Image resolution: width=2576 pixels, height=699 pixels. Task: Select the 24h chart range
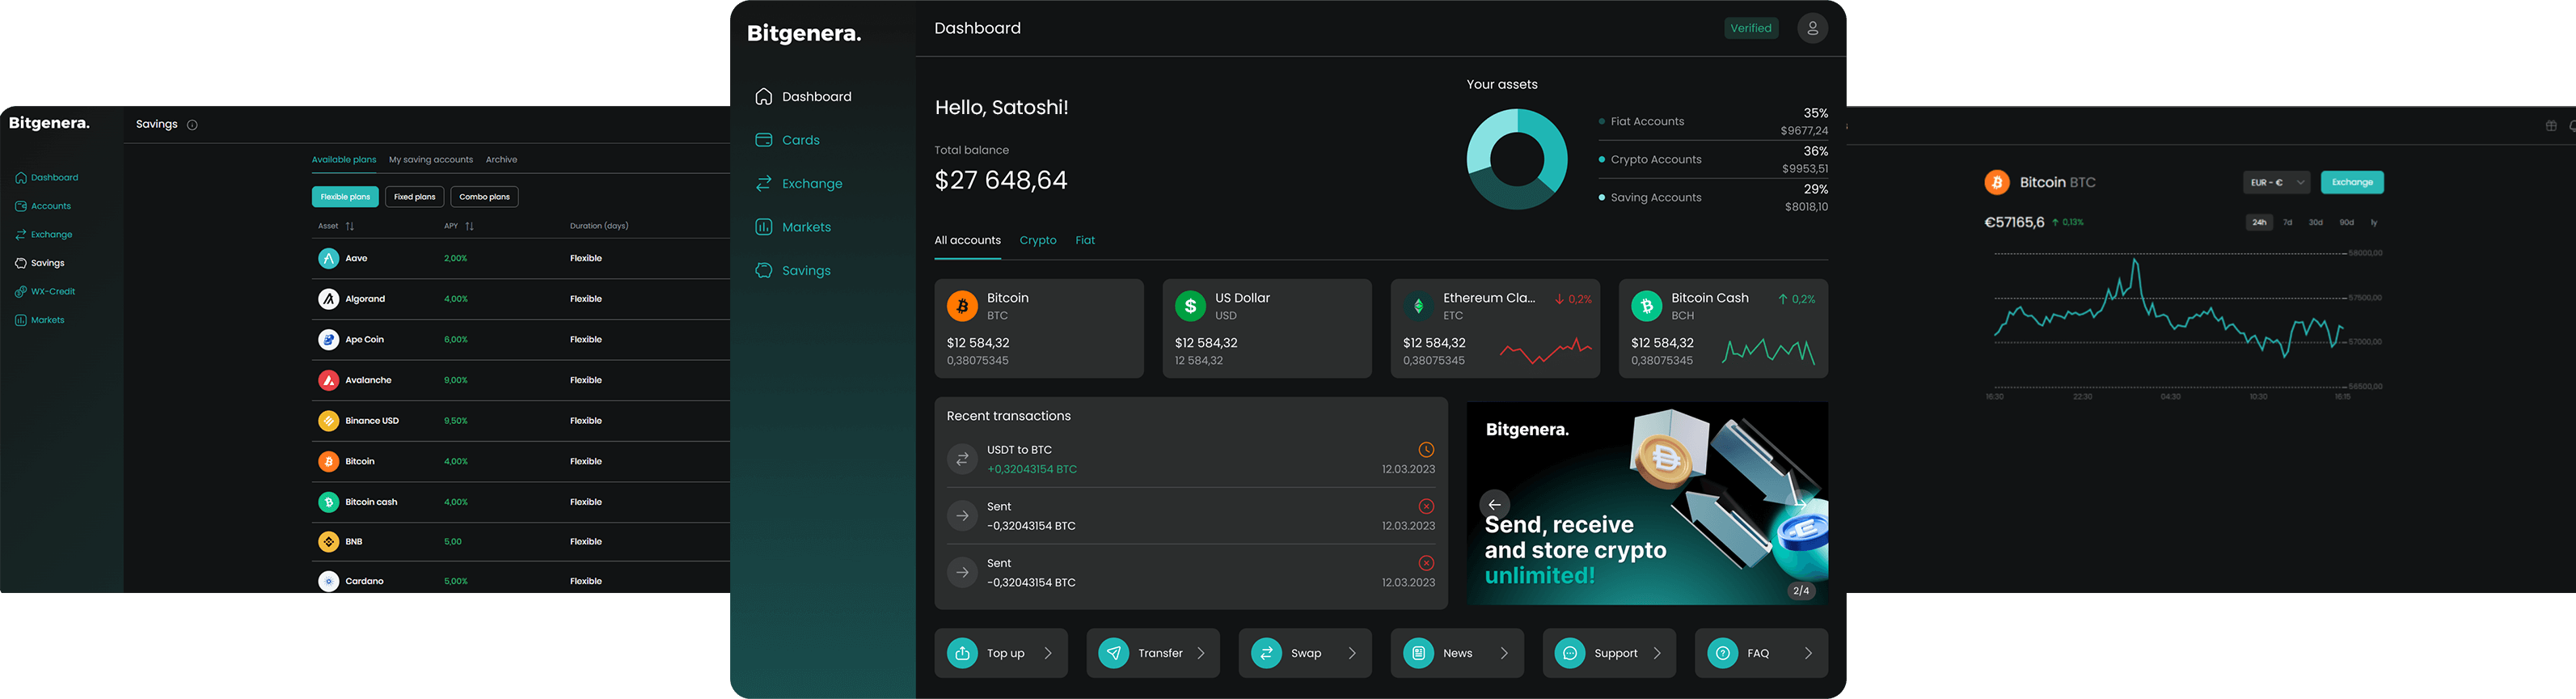(x=2259, y=222)
